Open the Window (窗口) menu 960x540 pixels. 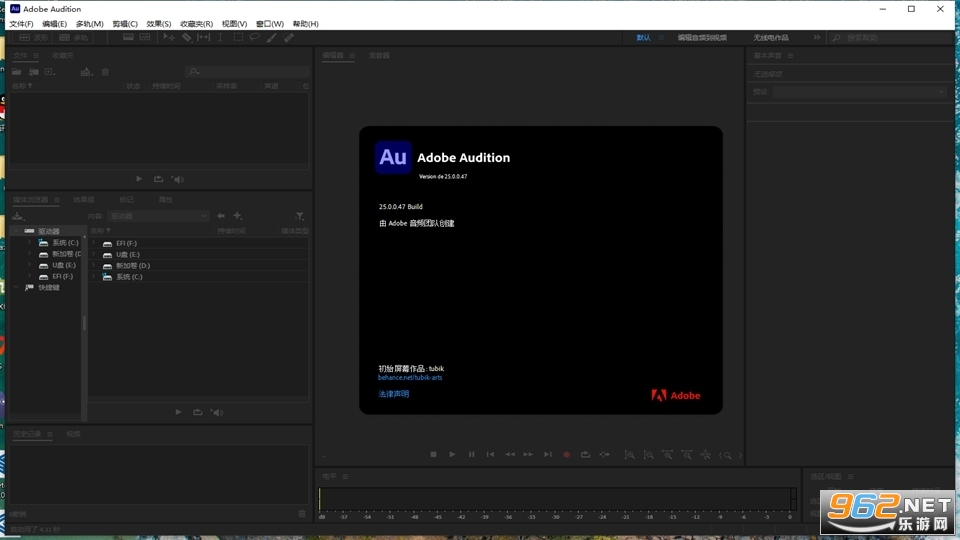click(x=269, y=24)
